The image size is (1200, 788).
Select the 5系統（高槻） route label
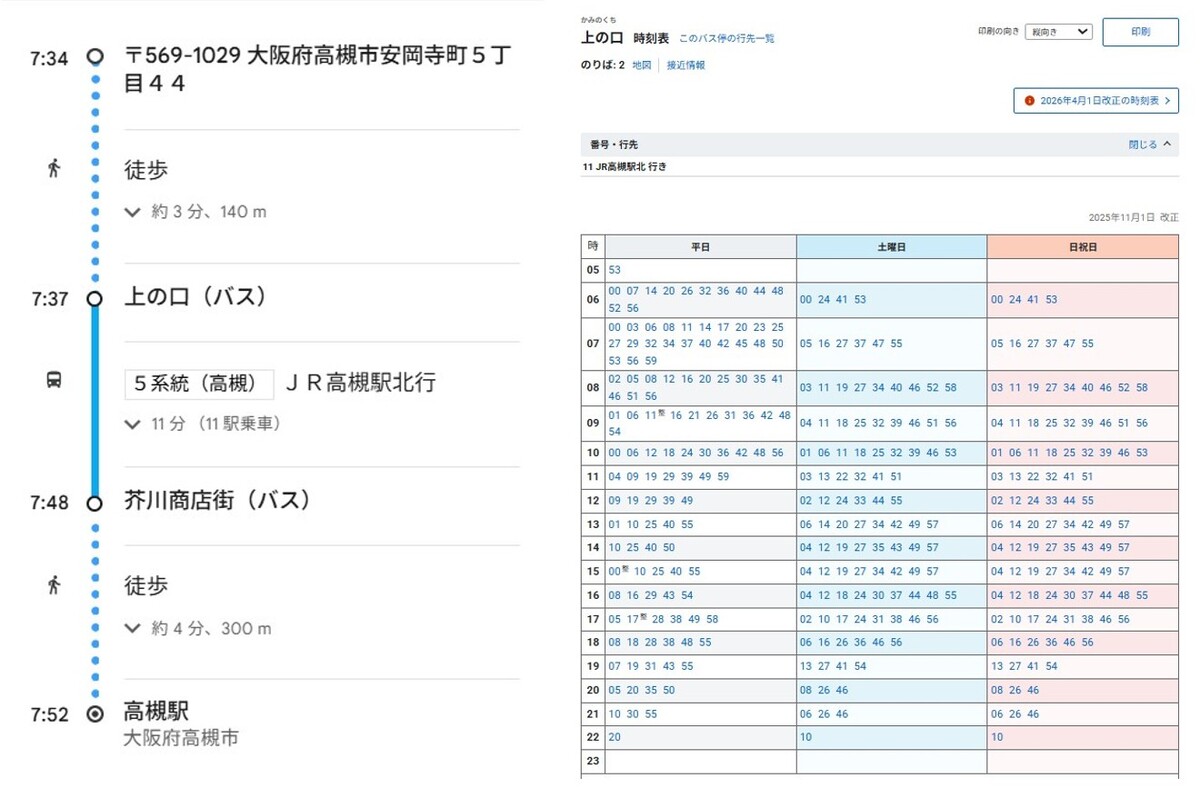pos(199,383)
